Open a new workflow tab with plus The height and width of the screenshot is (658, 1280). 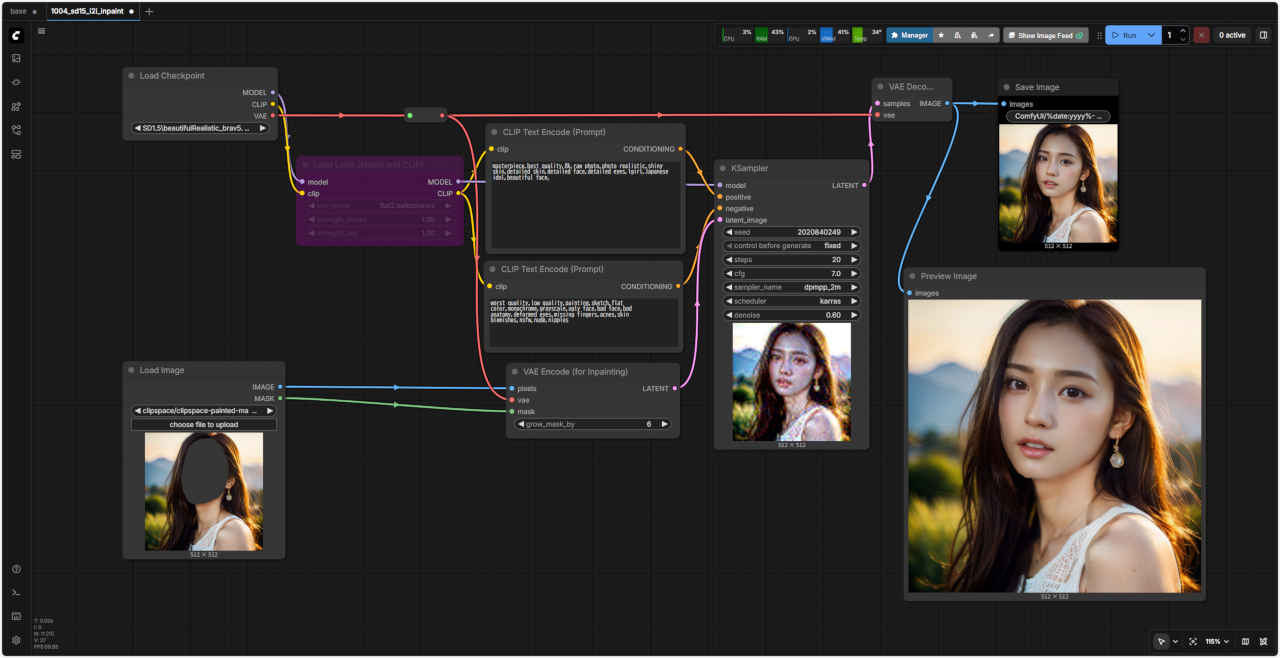[x=150, y=11]
